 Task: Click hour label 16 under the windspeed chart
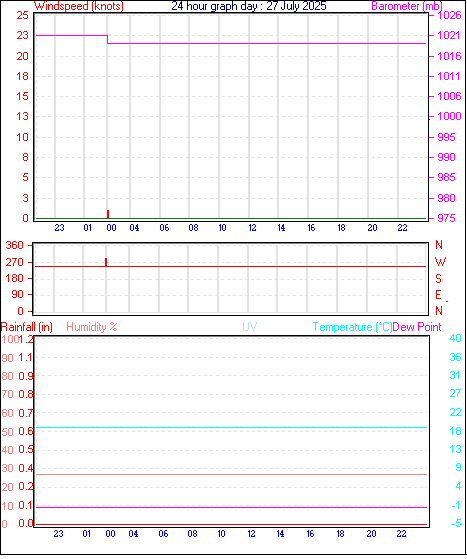311,228
